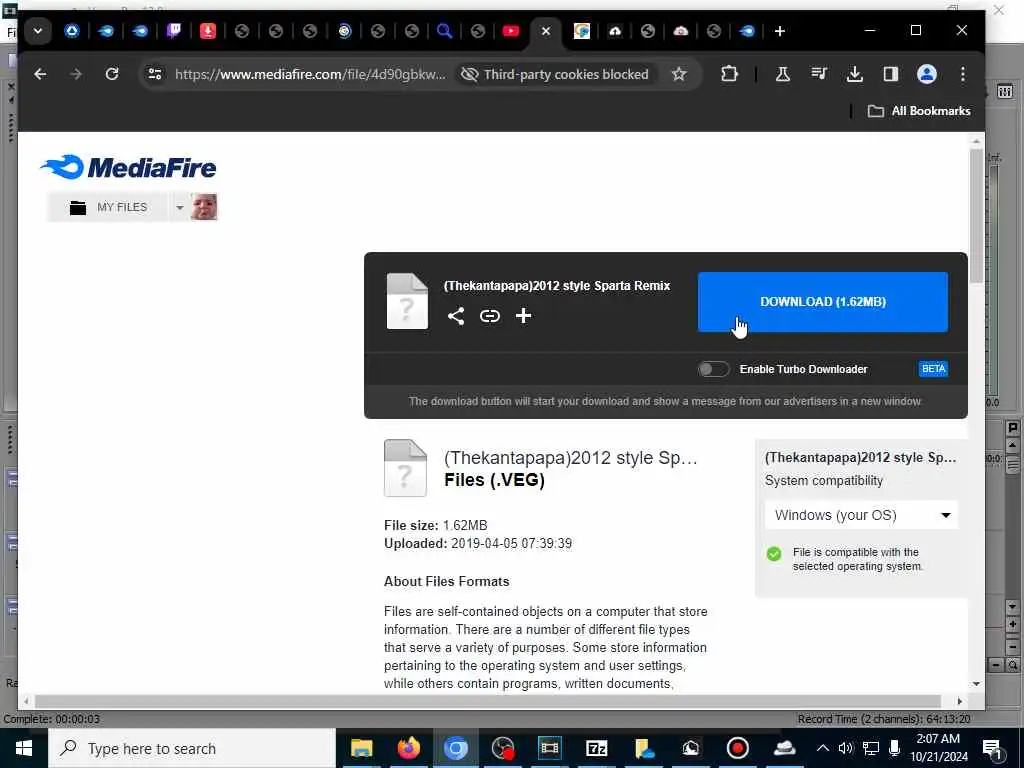Click the page scroll up arrow
The height and width of the screenshot is (768, 1024).
[x=976, y=141]
